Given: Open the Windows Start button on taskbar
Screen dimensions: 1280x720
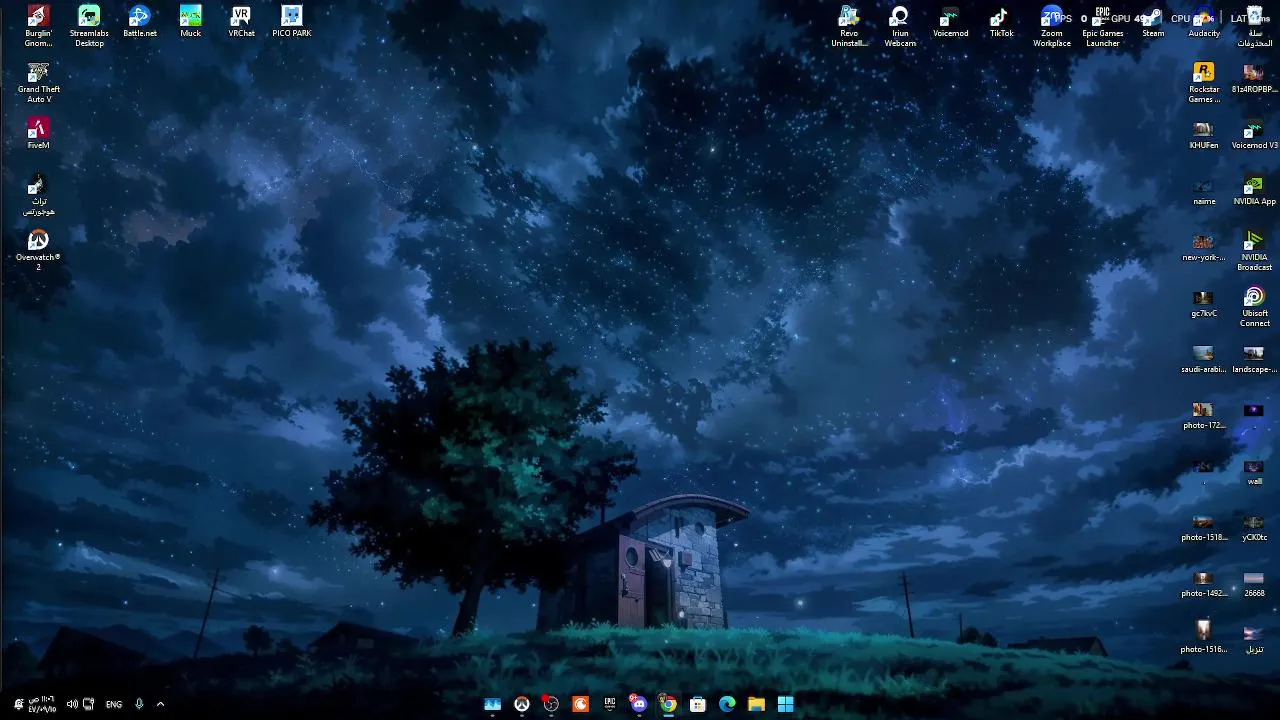Looking at the screenshot, I should pyautogui.click(x=786, y=704).
